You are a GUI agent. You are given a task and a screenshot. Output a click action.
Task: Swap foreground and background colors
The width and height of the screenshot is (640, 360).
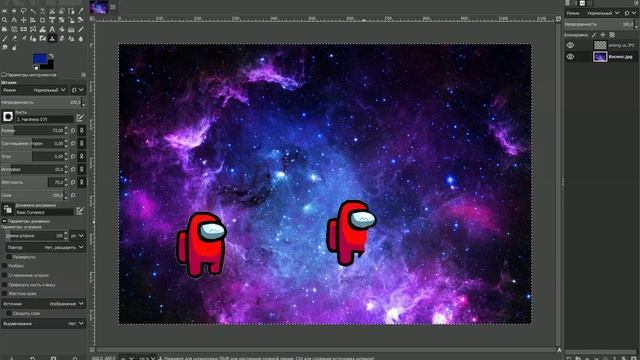tap(51, 56)
